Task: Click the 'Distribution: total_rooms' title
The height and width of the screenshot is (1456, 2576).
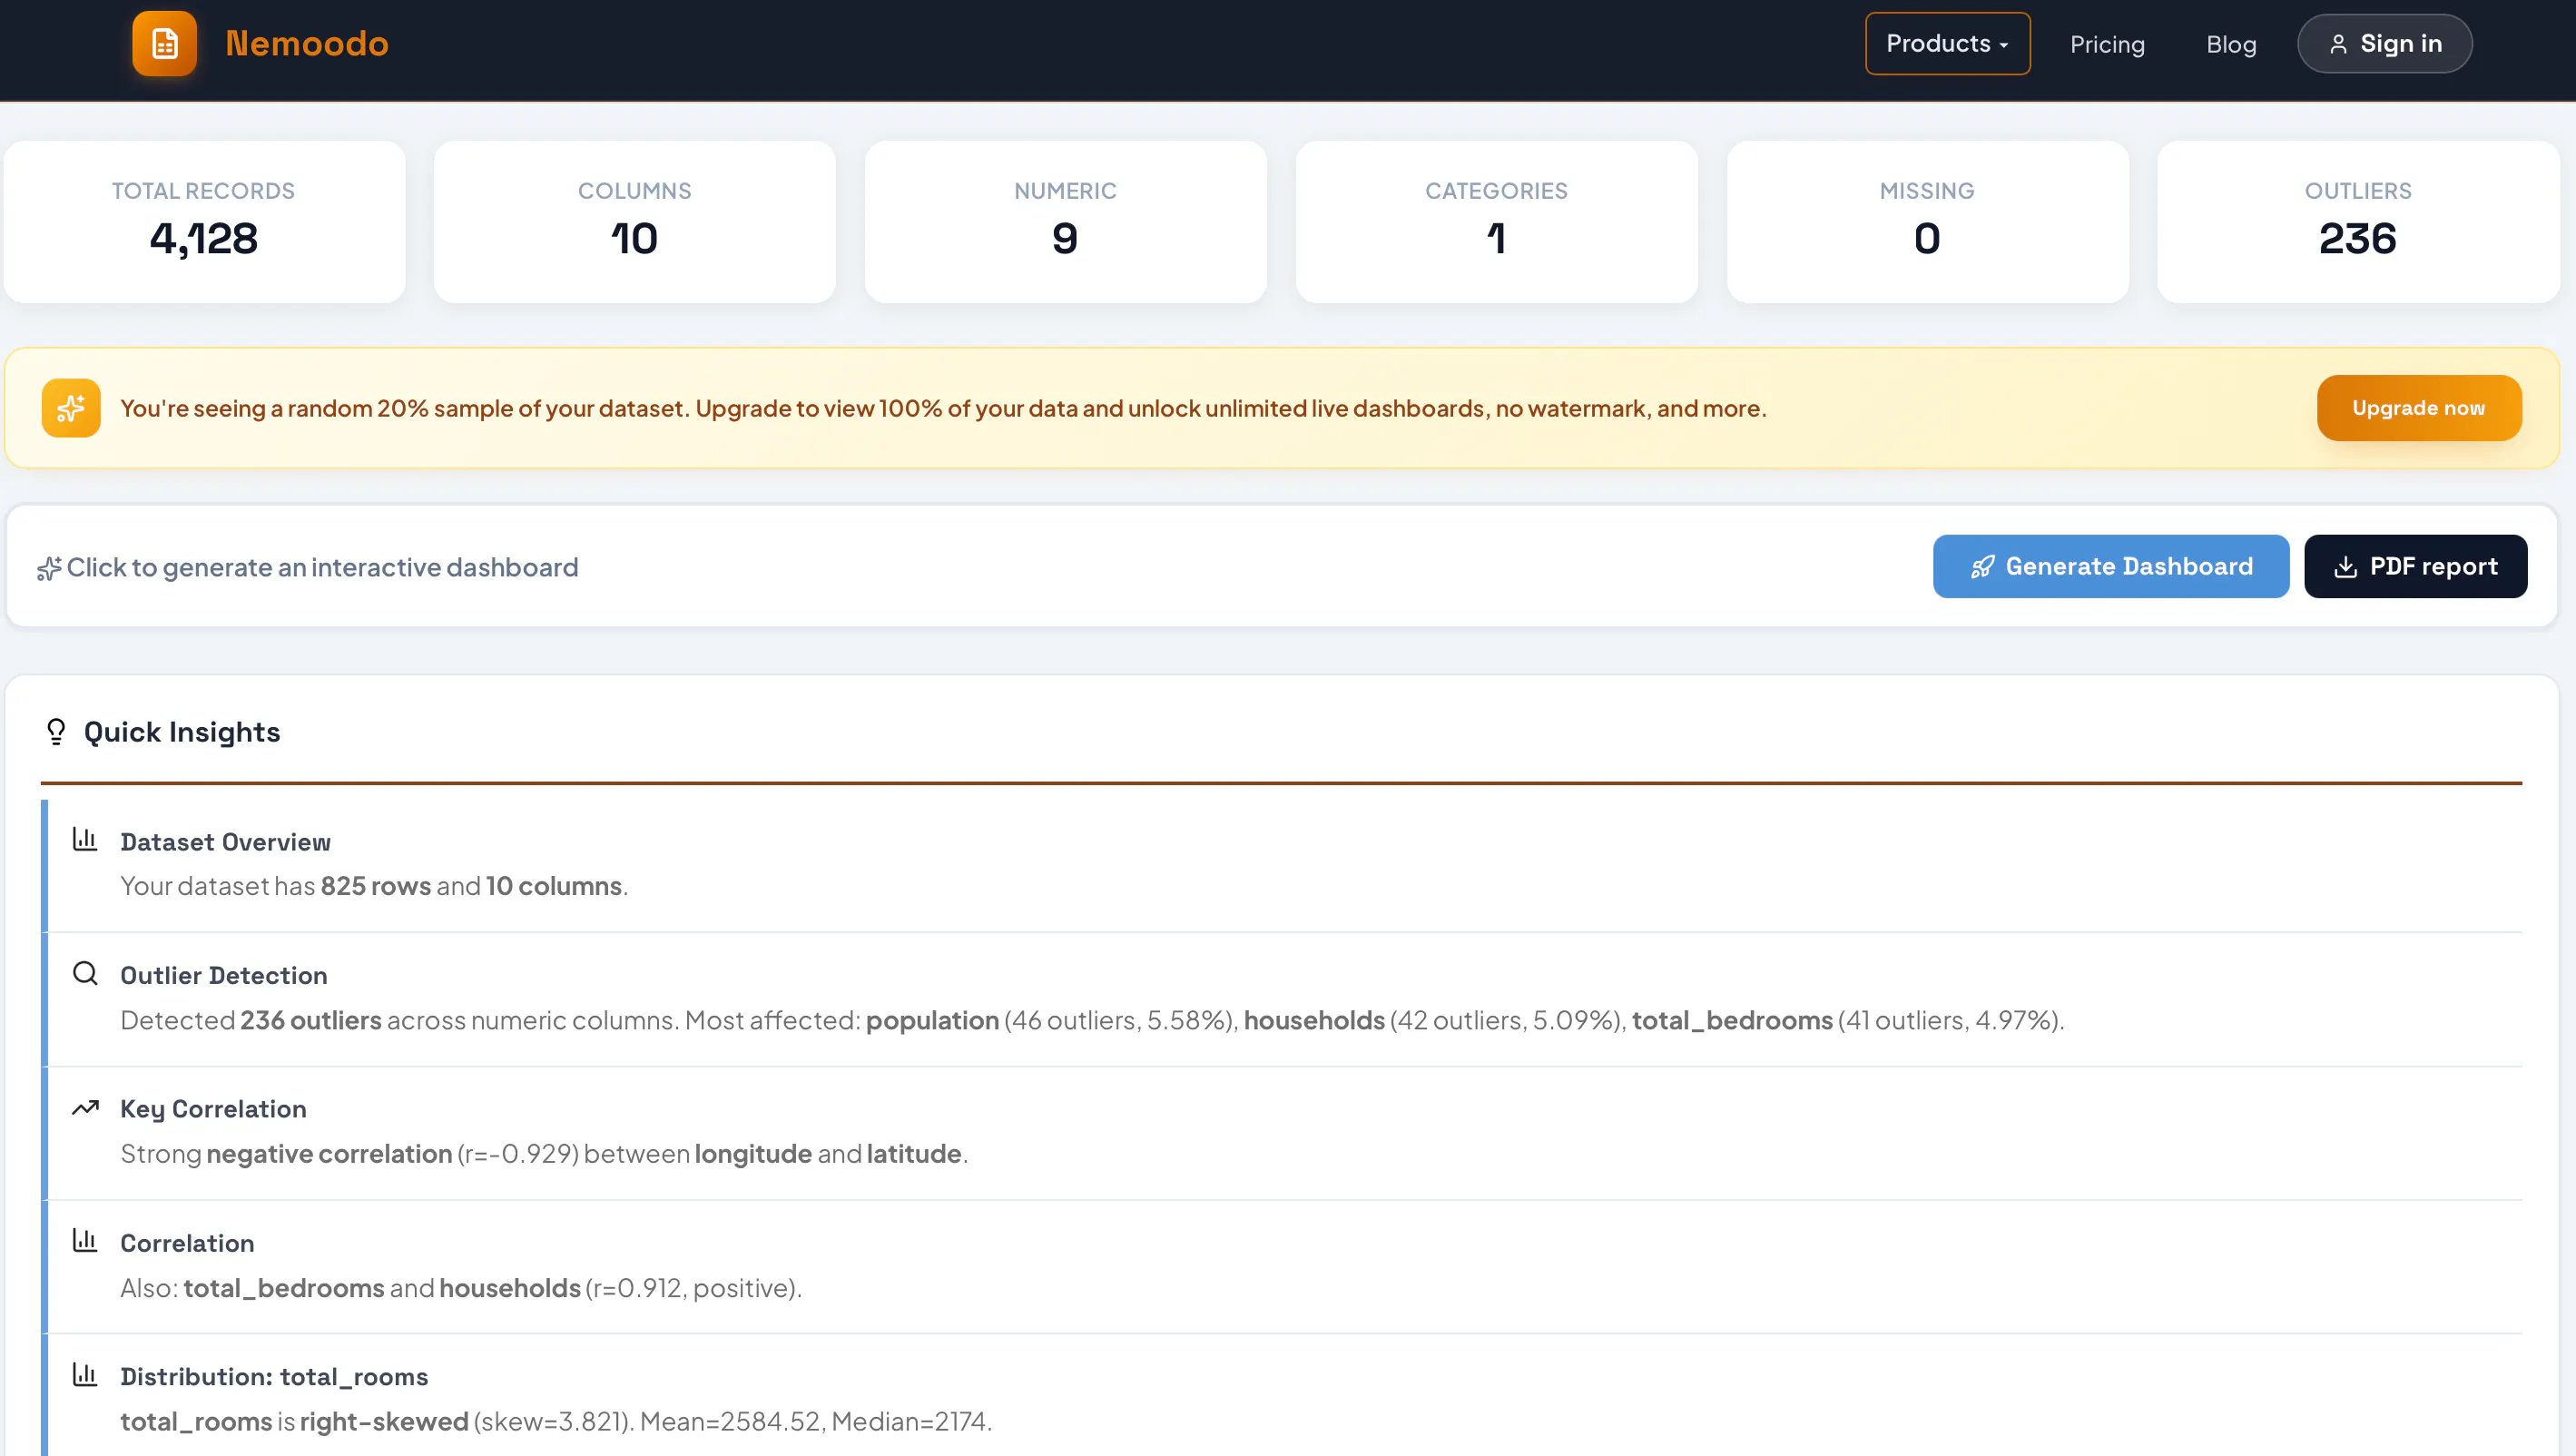Action: (x=274, y=1377)
